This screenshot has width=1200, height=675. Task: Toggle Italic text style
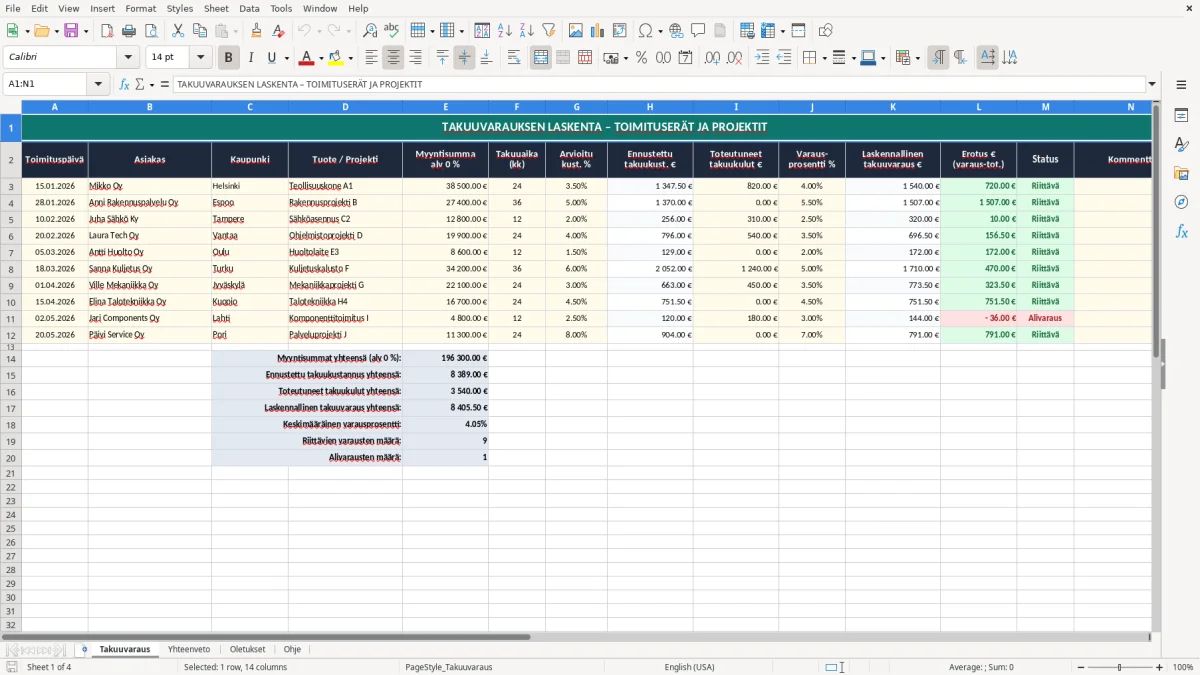click(250, 58)
